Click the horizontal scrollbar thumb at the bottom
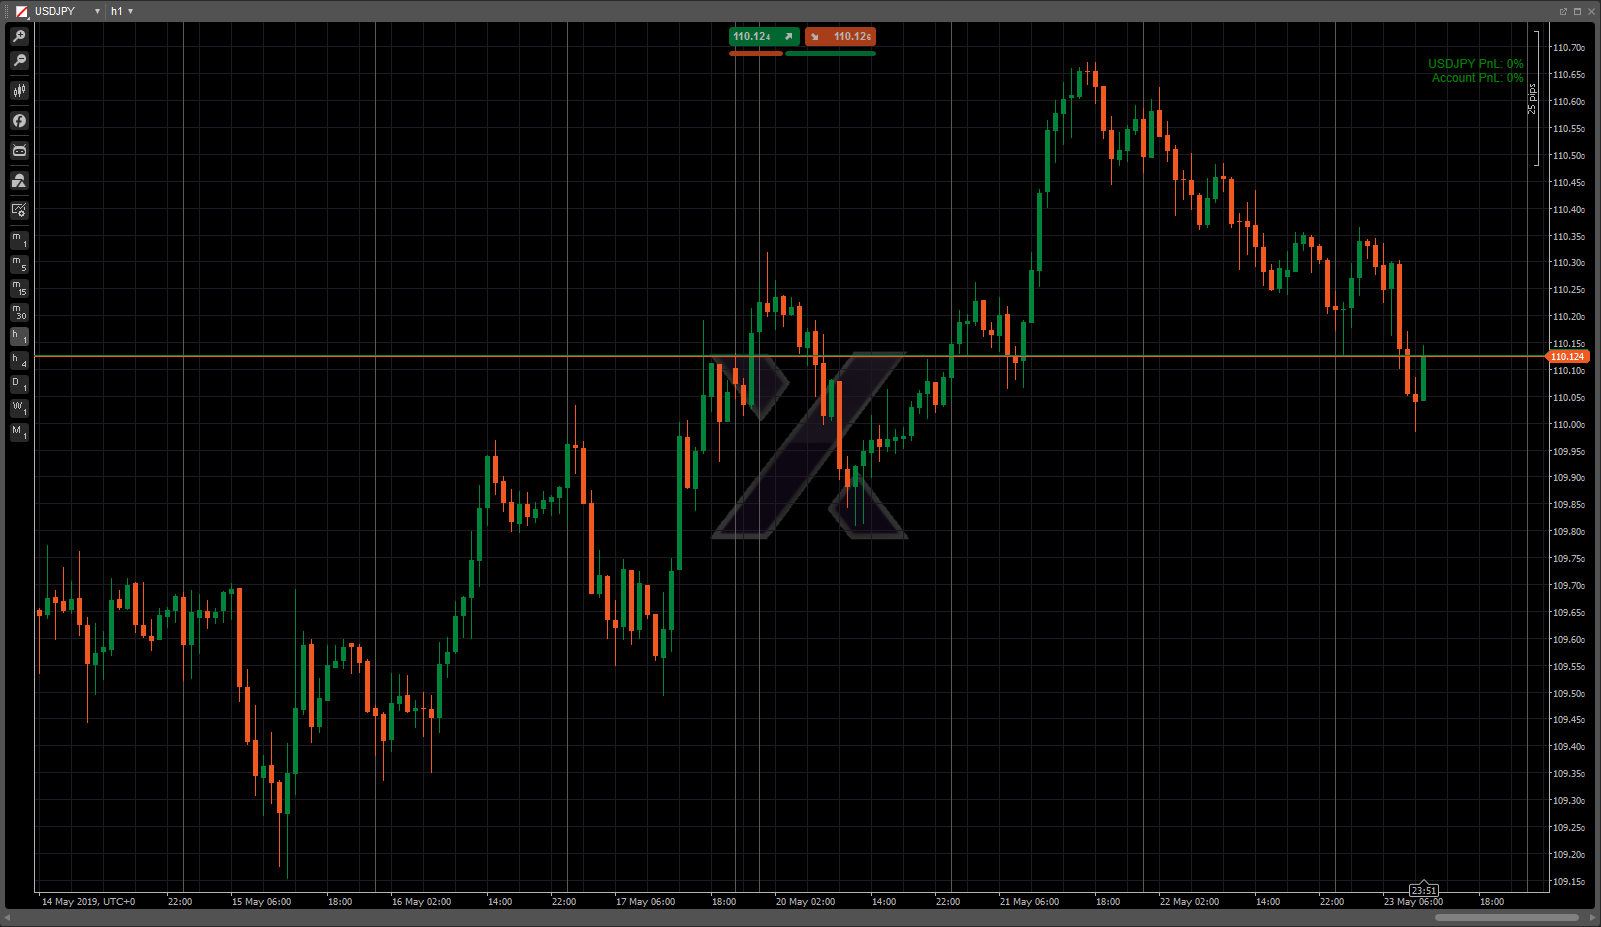 pyautogui.click(x=1506, y=917)
